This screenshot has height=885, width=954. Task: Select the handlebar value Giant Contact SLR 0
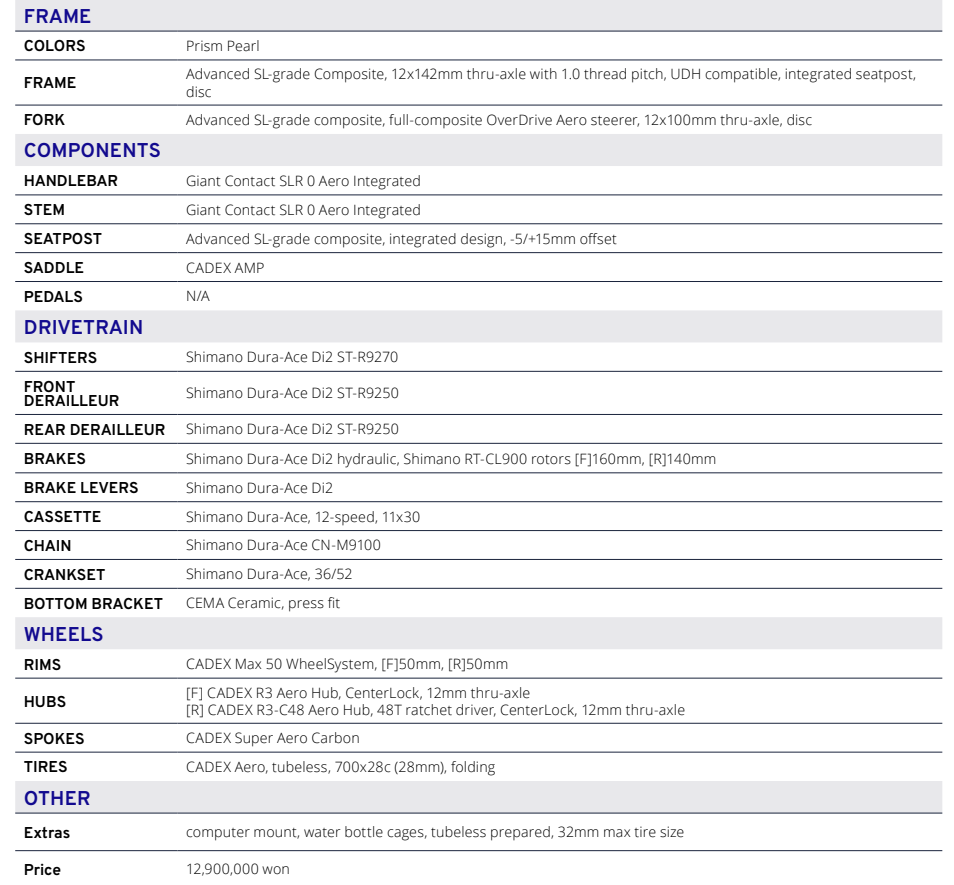tap(303, 181)
